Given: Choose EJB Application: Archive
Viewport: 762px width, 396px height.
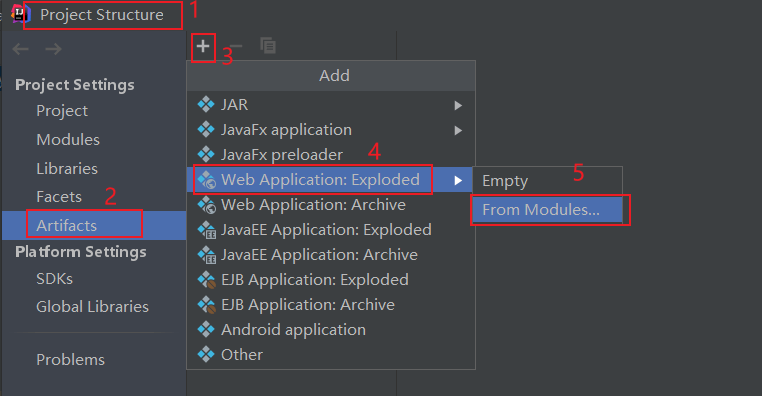Looking at the screenshot, I should pos(330,305).
